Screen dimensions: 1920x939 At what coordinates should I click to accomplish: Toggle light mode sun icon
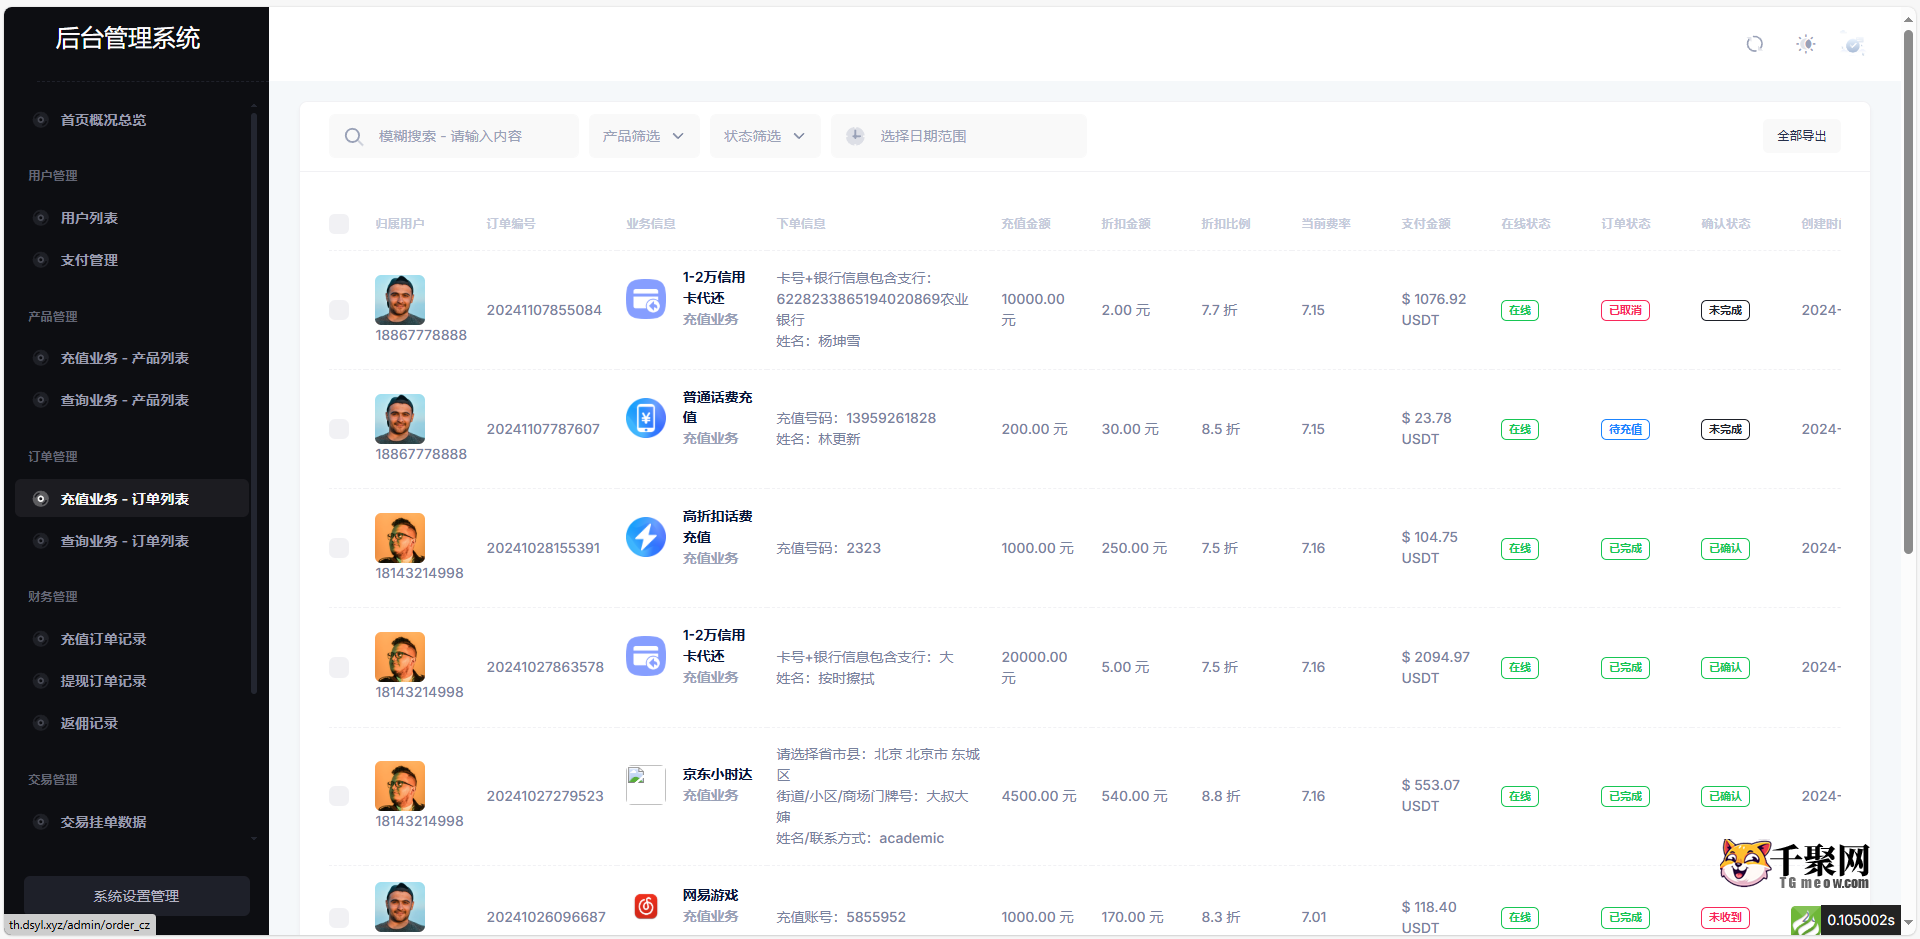1805,44
